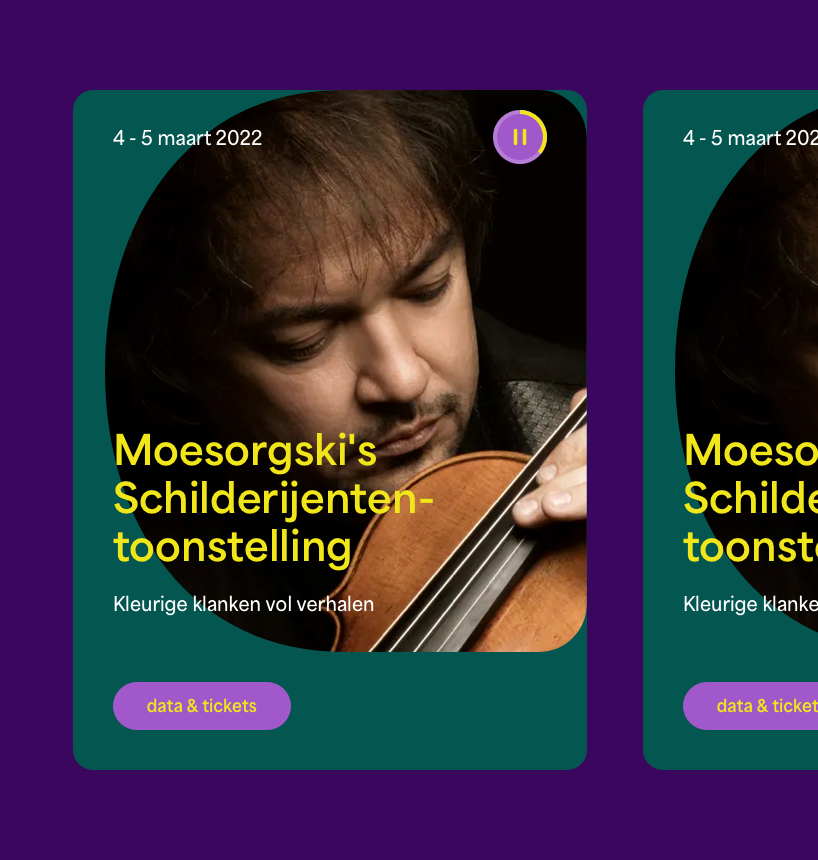Select the "4 - 5 maart 2022" date on full card
This screenshot has width=818, height=860.
[188, 138]
